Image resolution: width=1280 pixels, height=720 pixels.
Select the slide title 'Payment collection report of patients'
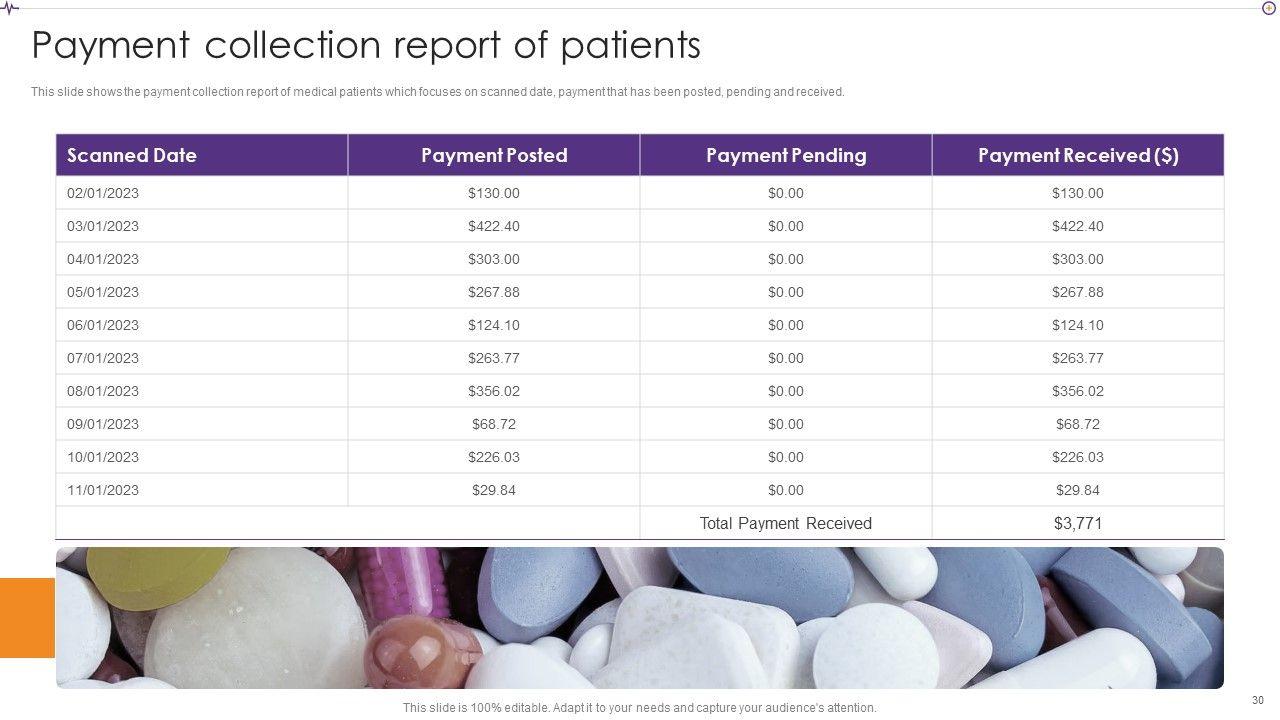[x=366, y=46]
